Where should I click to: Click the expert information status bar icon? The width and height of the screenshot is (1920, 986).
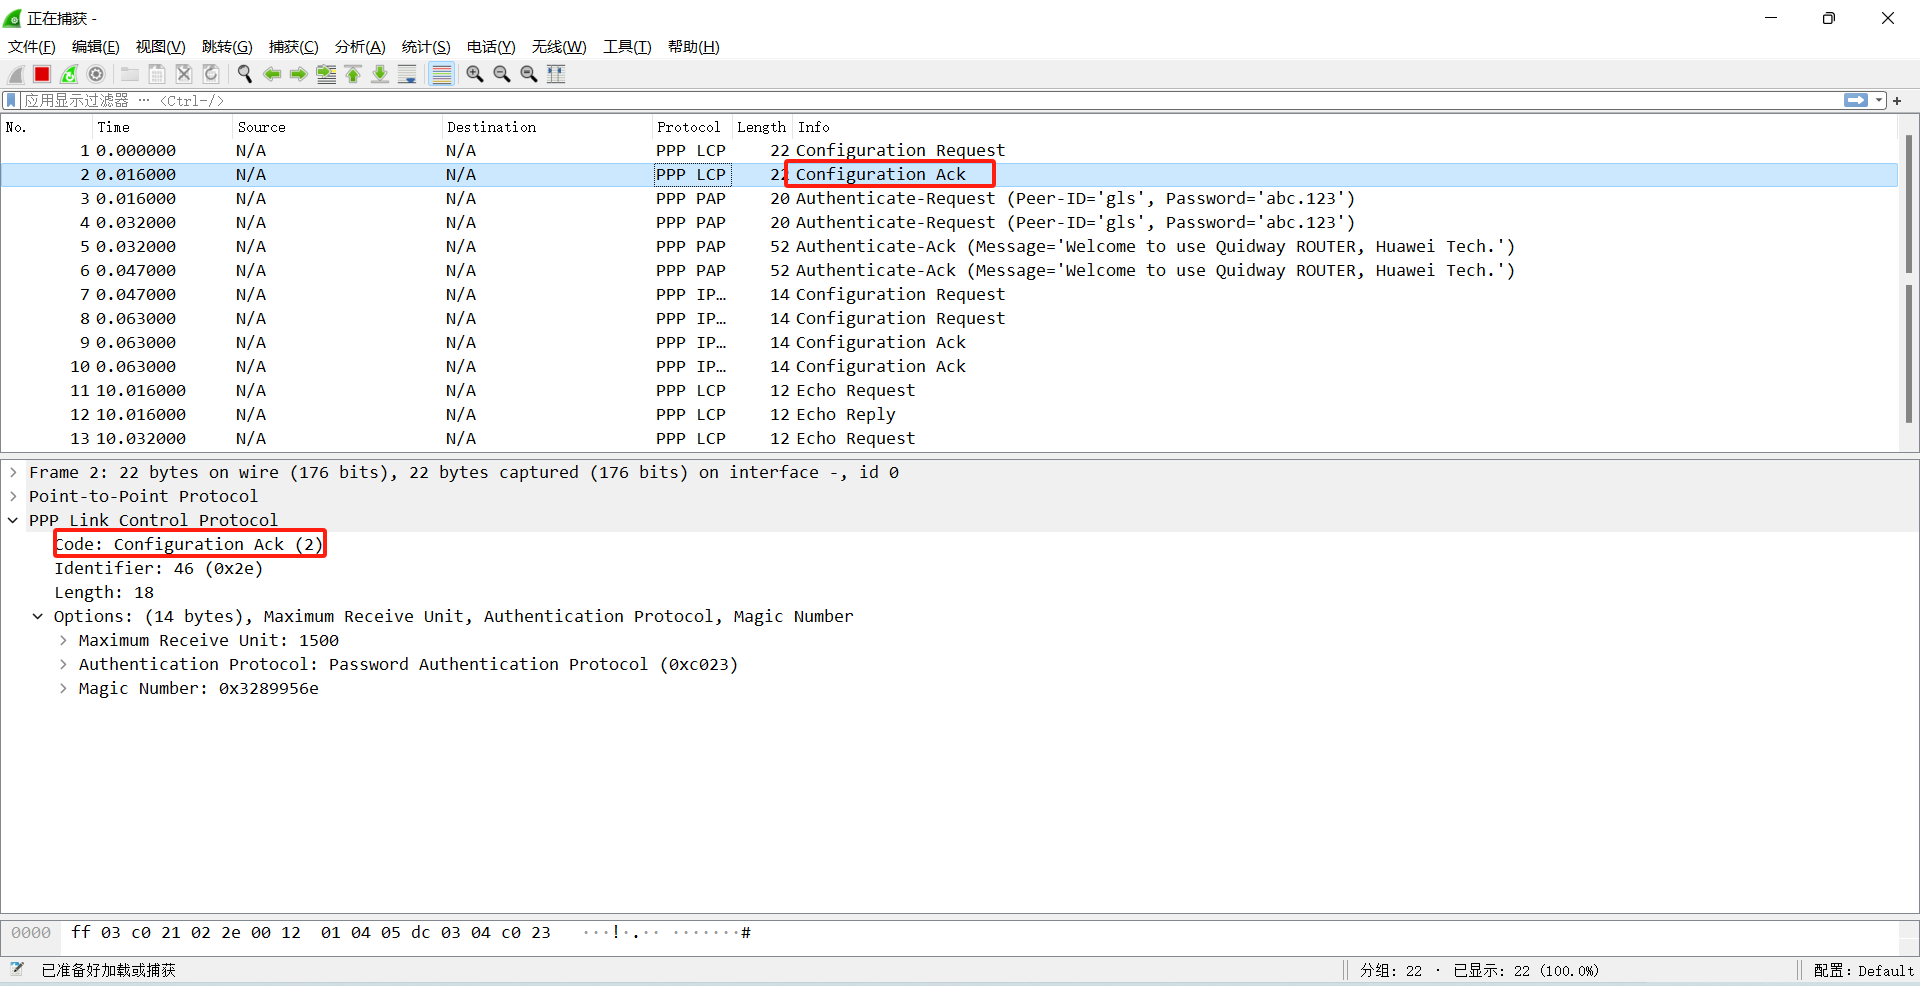[x=17, y=969]
